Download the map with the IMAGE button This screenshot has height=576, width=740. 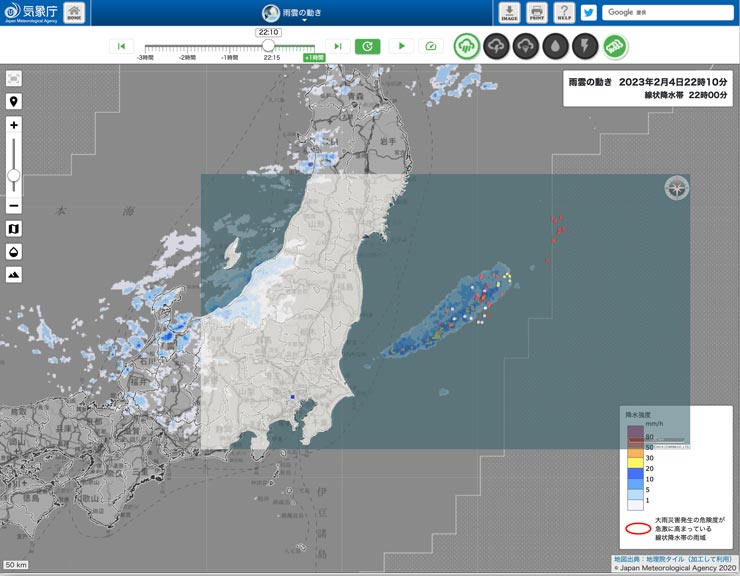tap(509, 12)
